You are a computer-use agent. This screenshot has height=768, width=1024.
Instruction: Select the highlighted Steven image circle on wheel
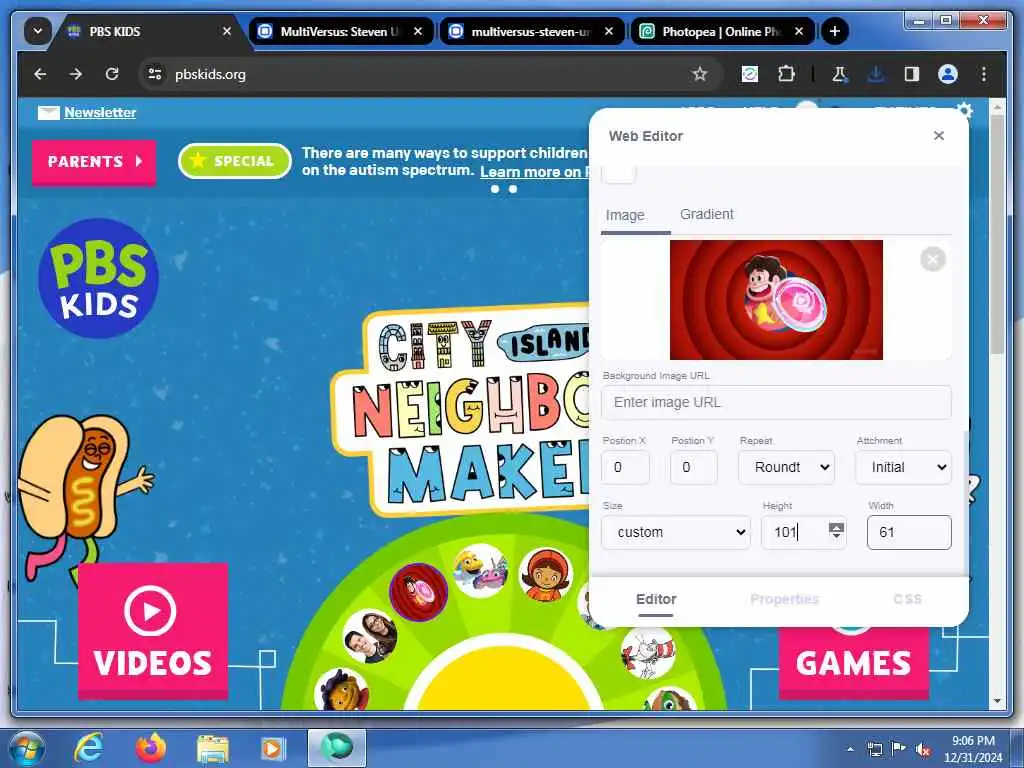click(x=419, y=592)
